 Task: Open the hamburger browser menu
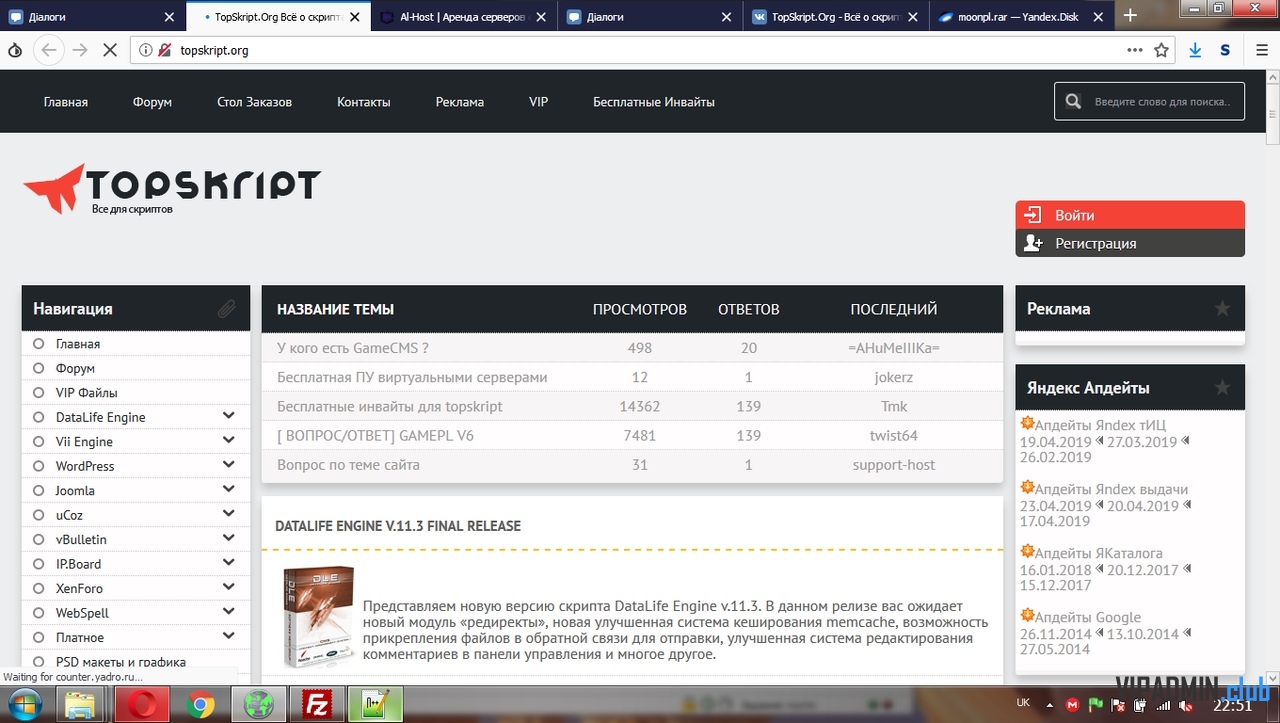[x=1262, y=50]
